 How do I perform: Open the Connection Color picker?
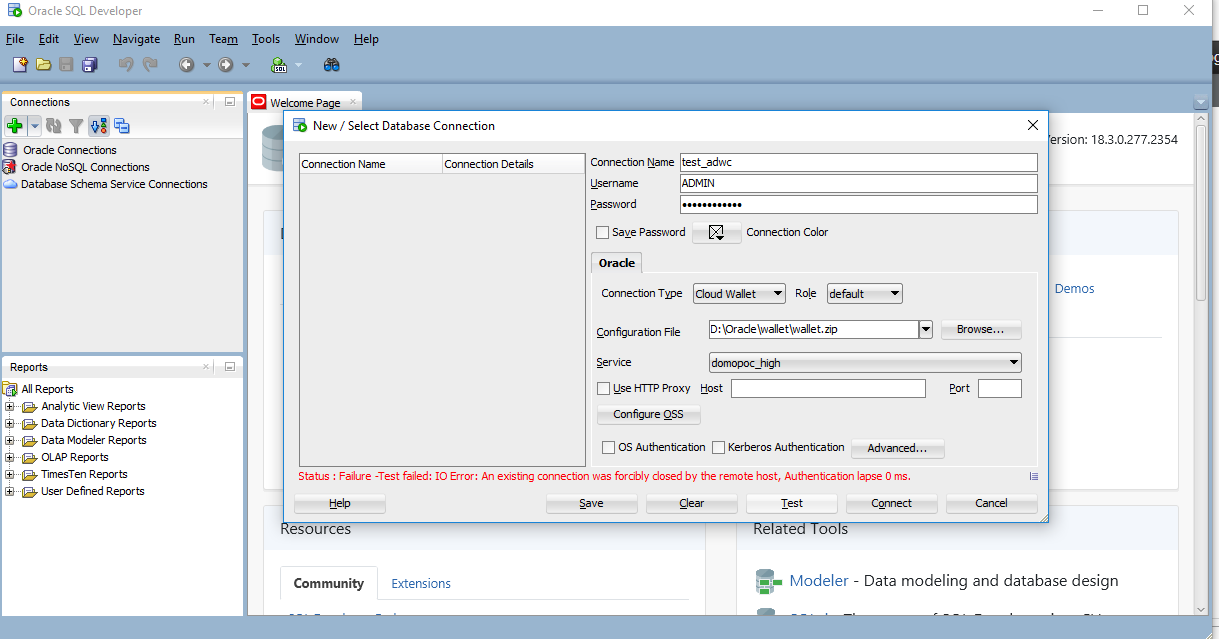point(717,232)
